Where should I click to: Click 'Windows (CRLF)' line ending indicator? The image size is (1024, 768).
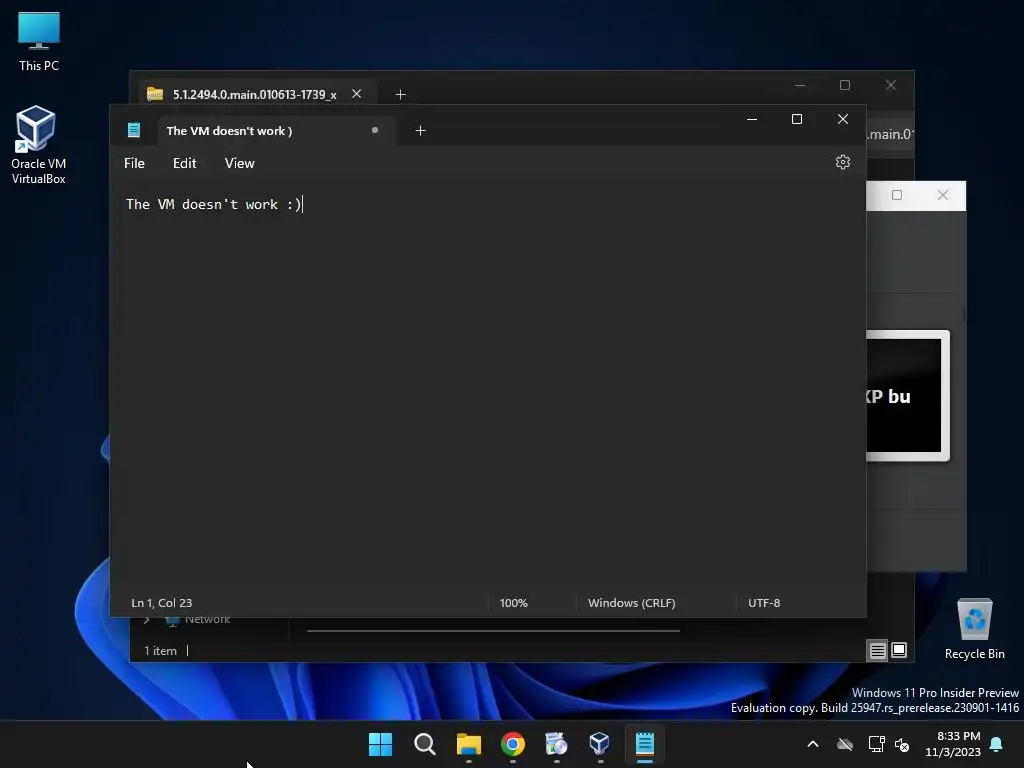pos(632,603)
